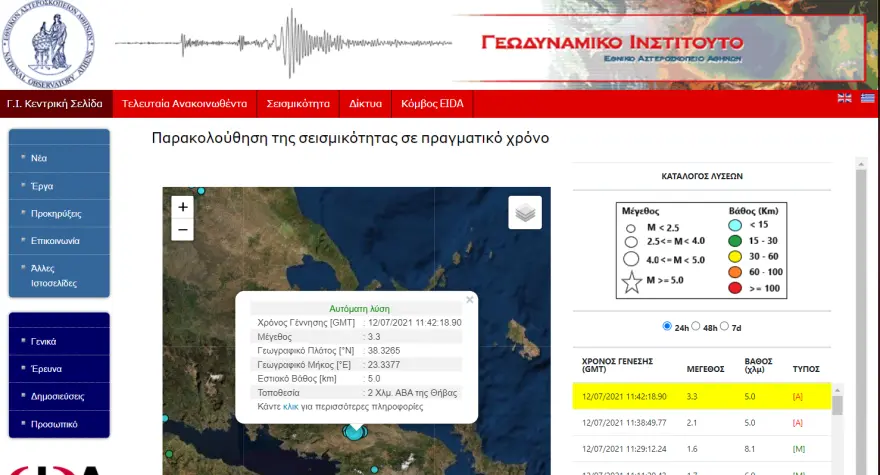Select the 24h time range
Screen dimensions: 880x475
(668, 326)
